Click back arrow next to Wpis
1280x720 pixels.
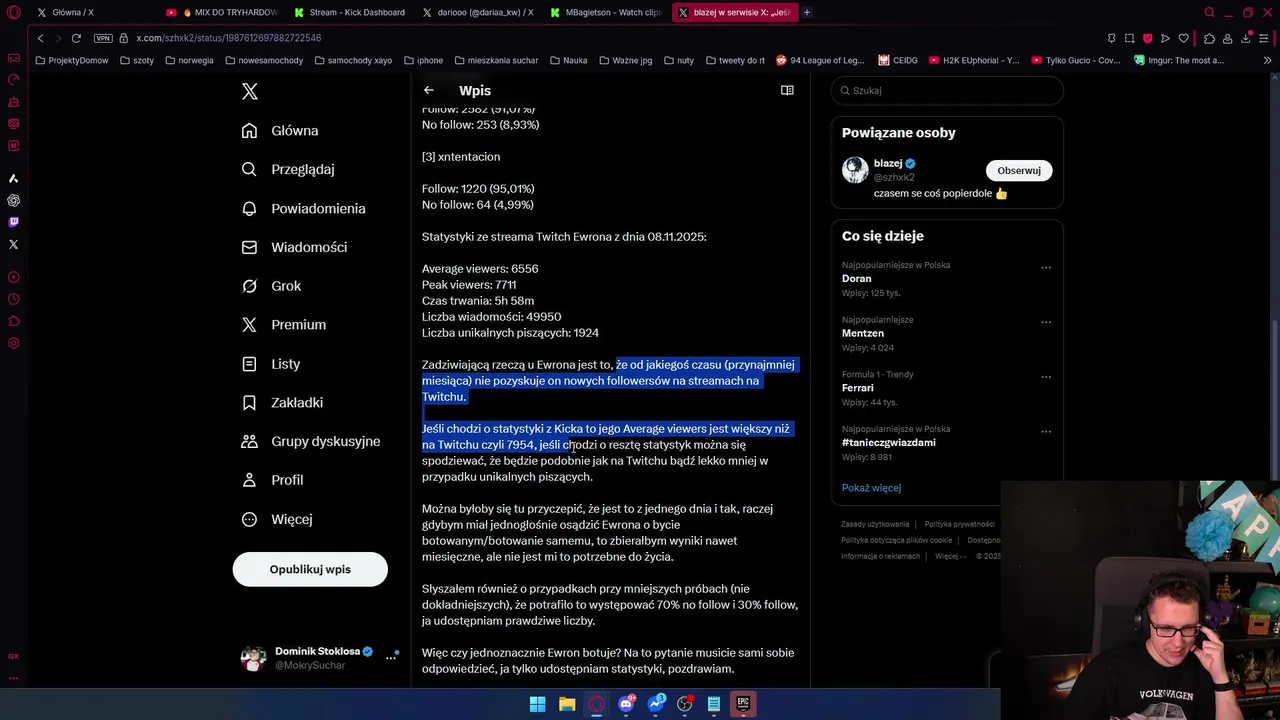tap(429, 90)
